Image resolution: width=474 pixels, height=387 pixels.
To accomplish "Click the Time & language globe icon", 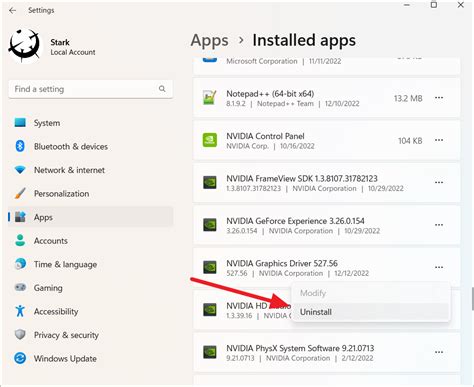I will tap(20, 264).
